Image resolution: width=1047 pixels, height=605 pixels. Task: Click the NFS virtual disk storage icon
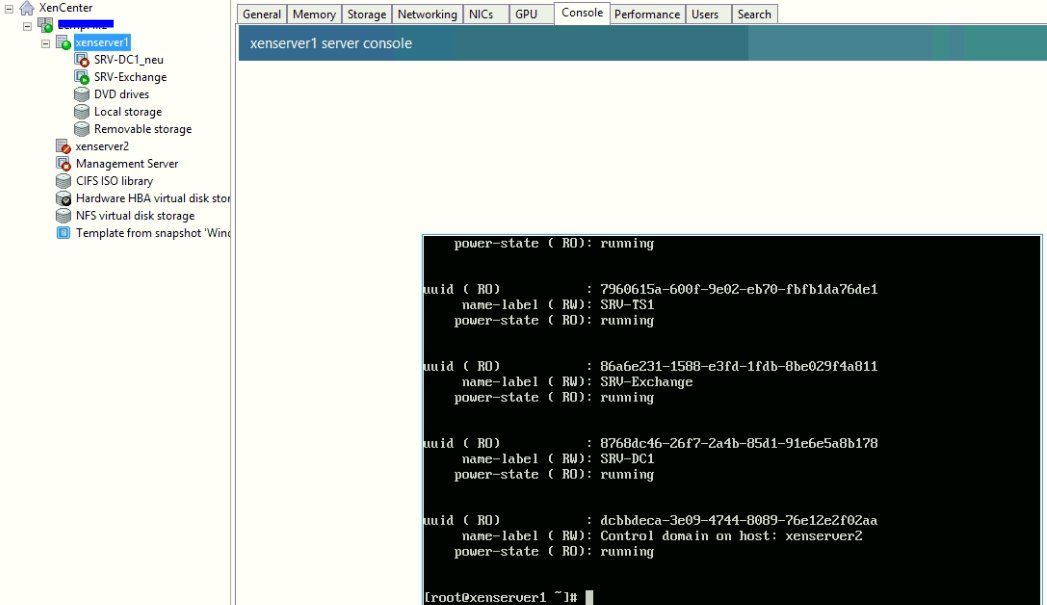pyautogui.click(x=63, y=216)
